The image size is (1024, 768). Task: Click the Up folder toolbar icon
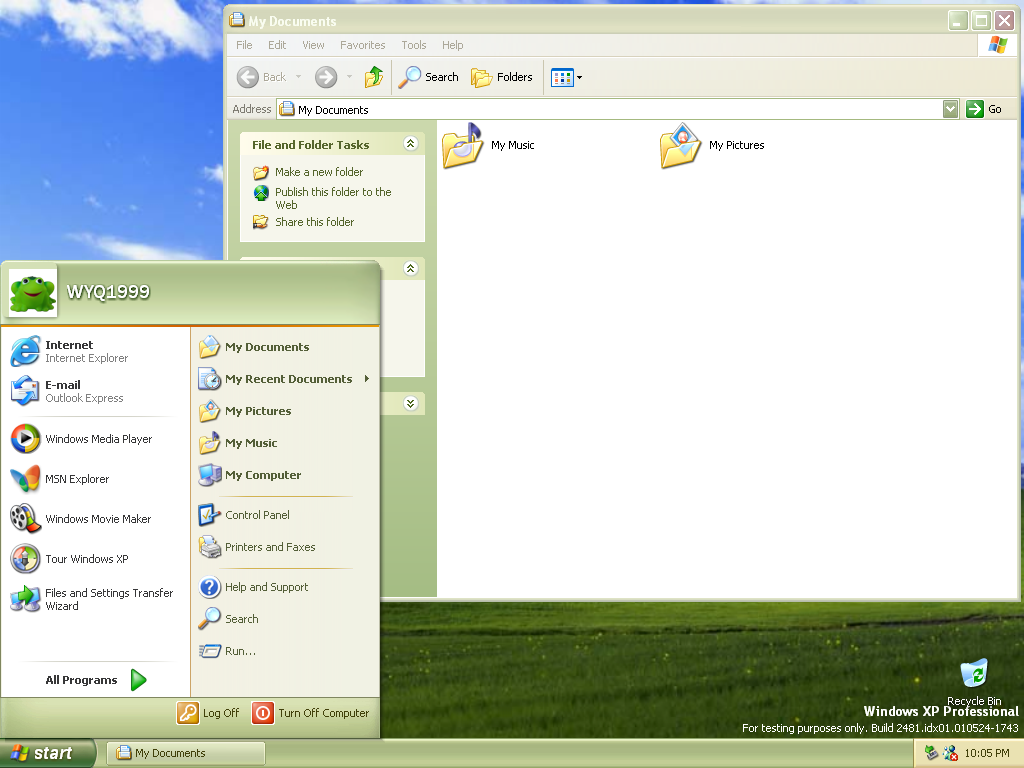tap(374, 77)
